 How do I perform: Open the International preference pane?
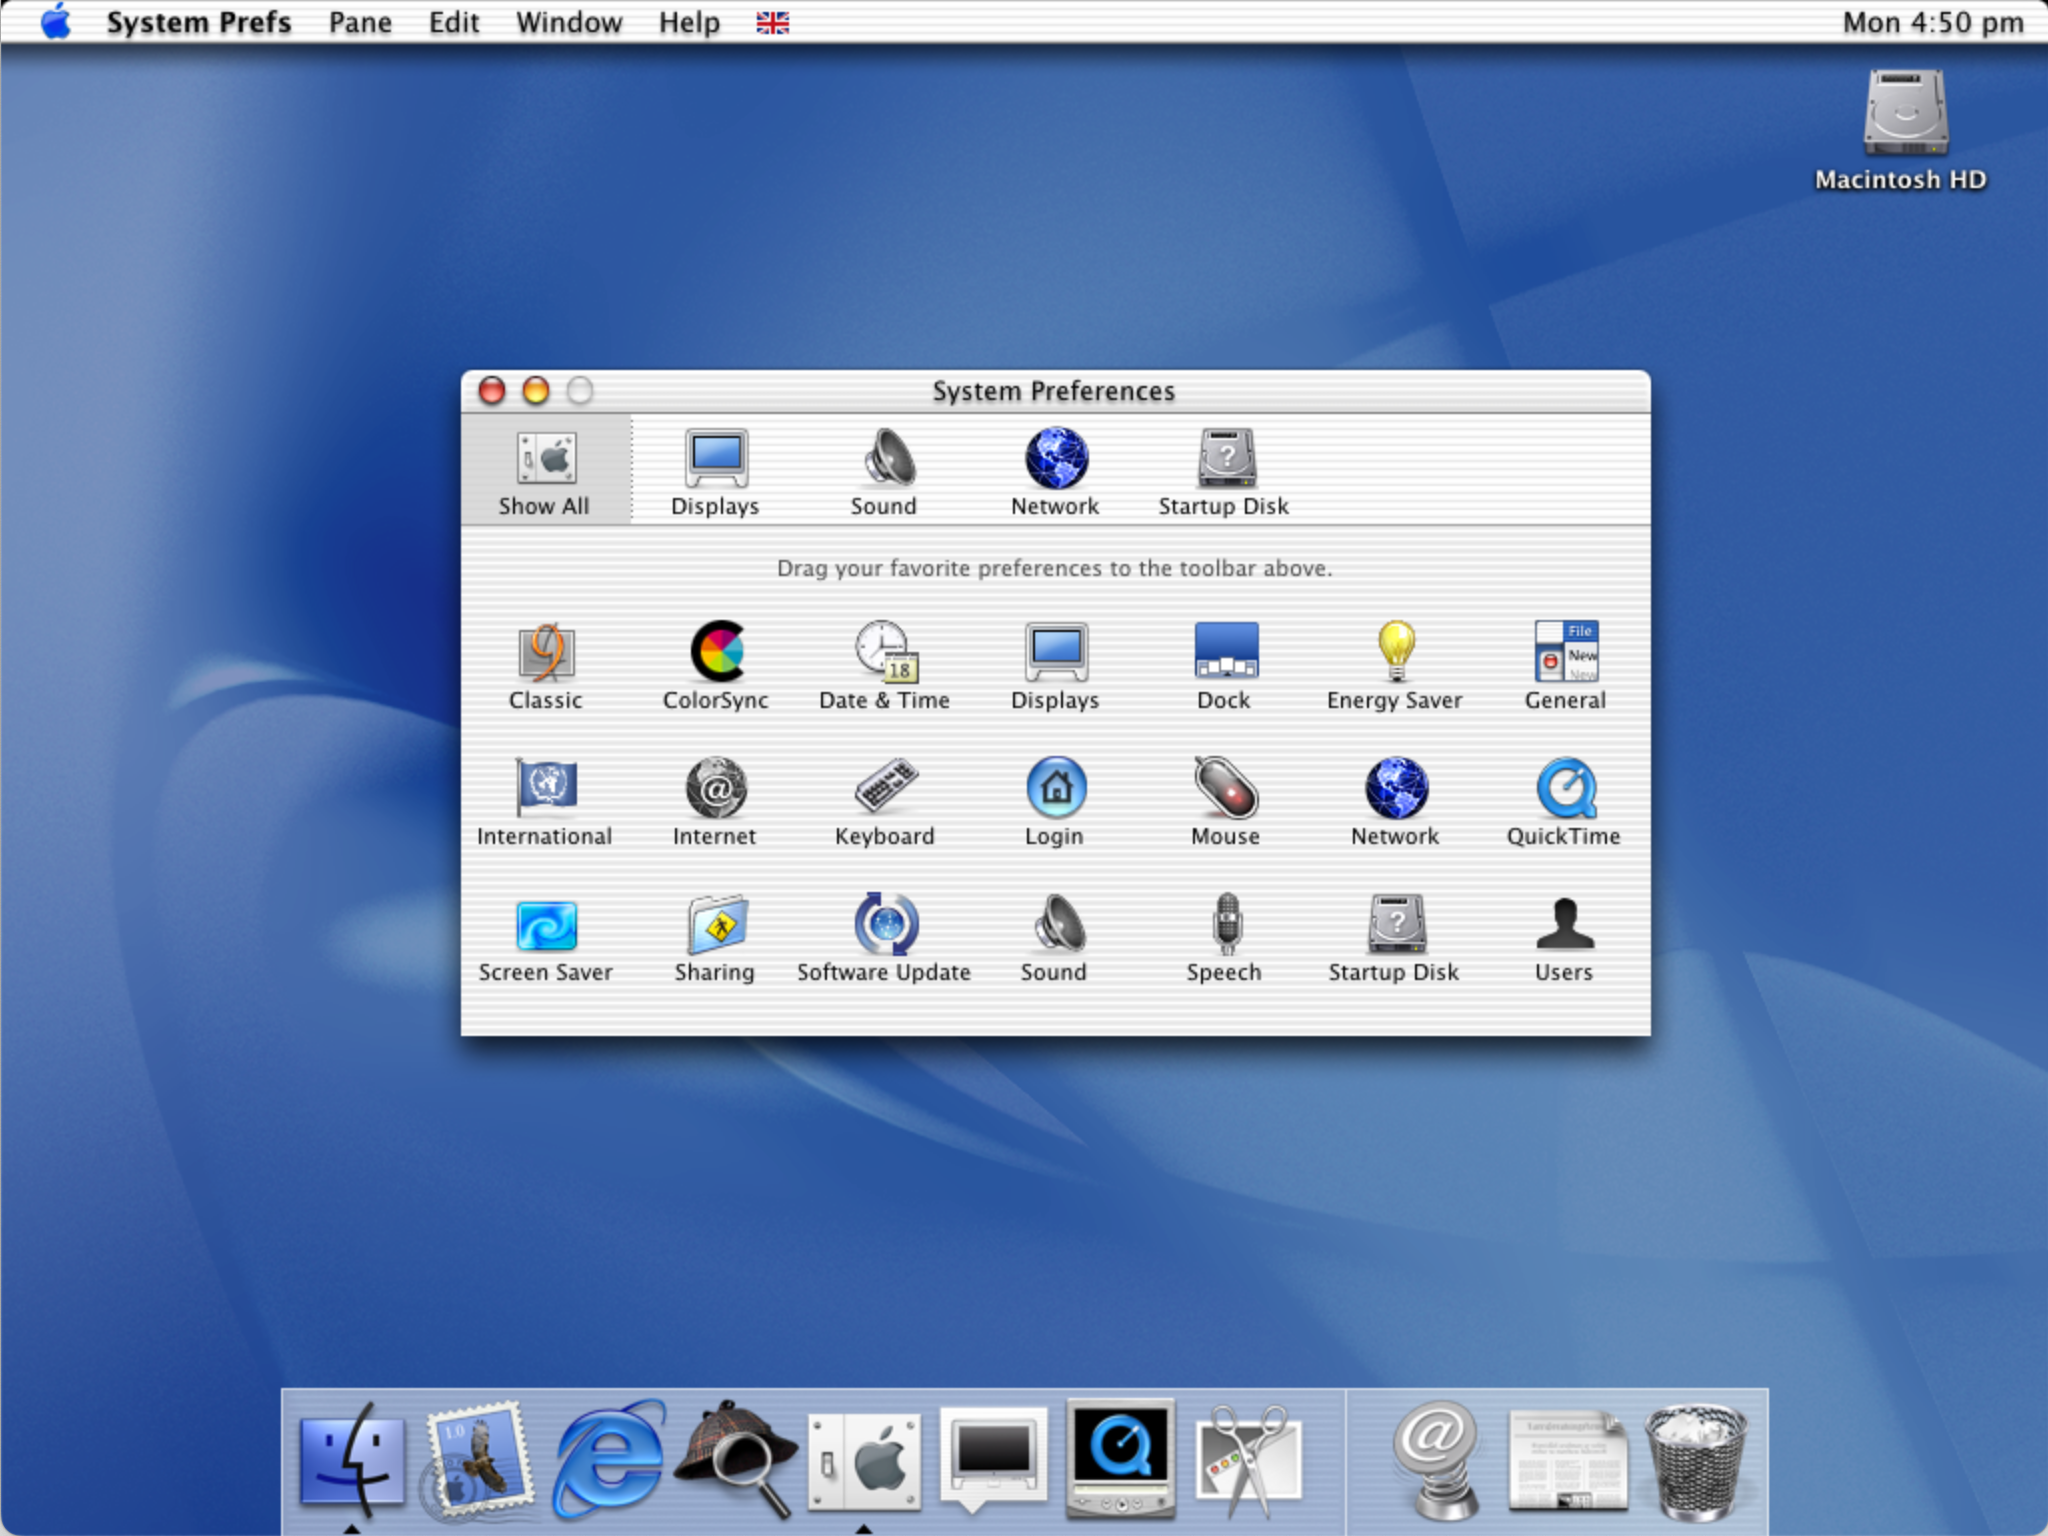(x=545, y=802)
